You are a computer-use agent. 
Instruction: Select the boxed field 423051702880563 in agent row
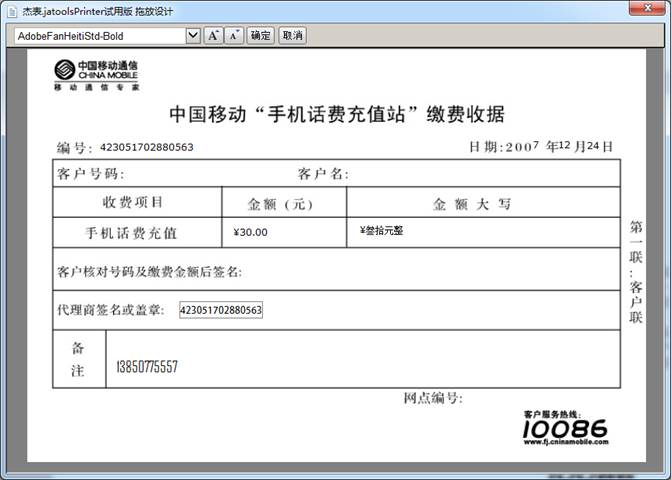[221, 310]
